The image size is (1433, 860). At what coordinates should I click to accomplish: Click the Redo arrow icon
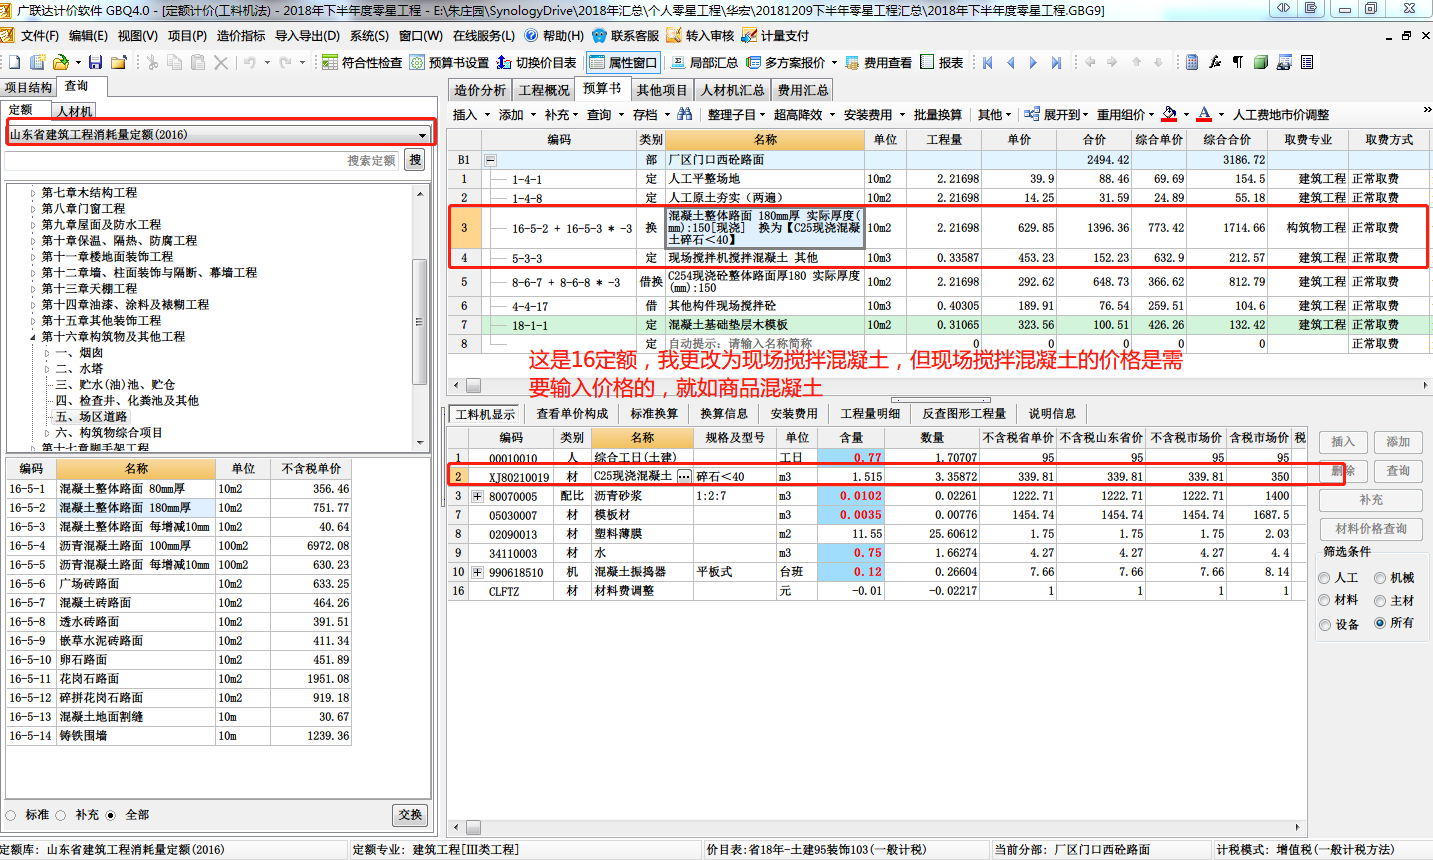coord(286,62)
